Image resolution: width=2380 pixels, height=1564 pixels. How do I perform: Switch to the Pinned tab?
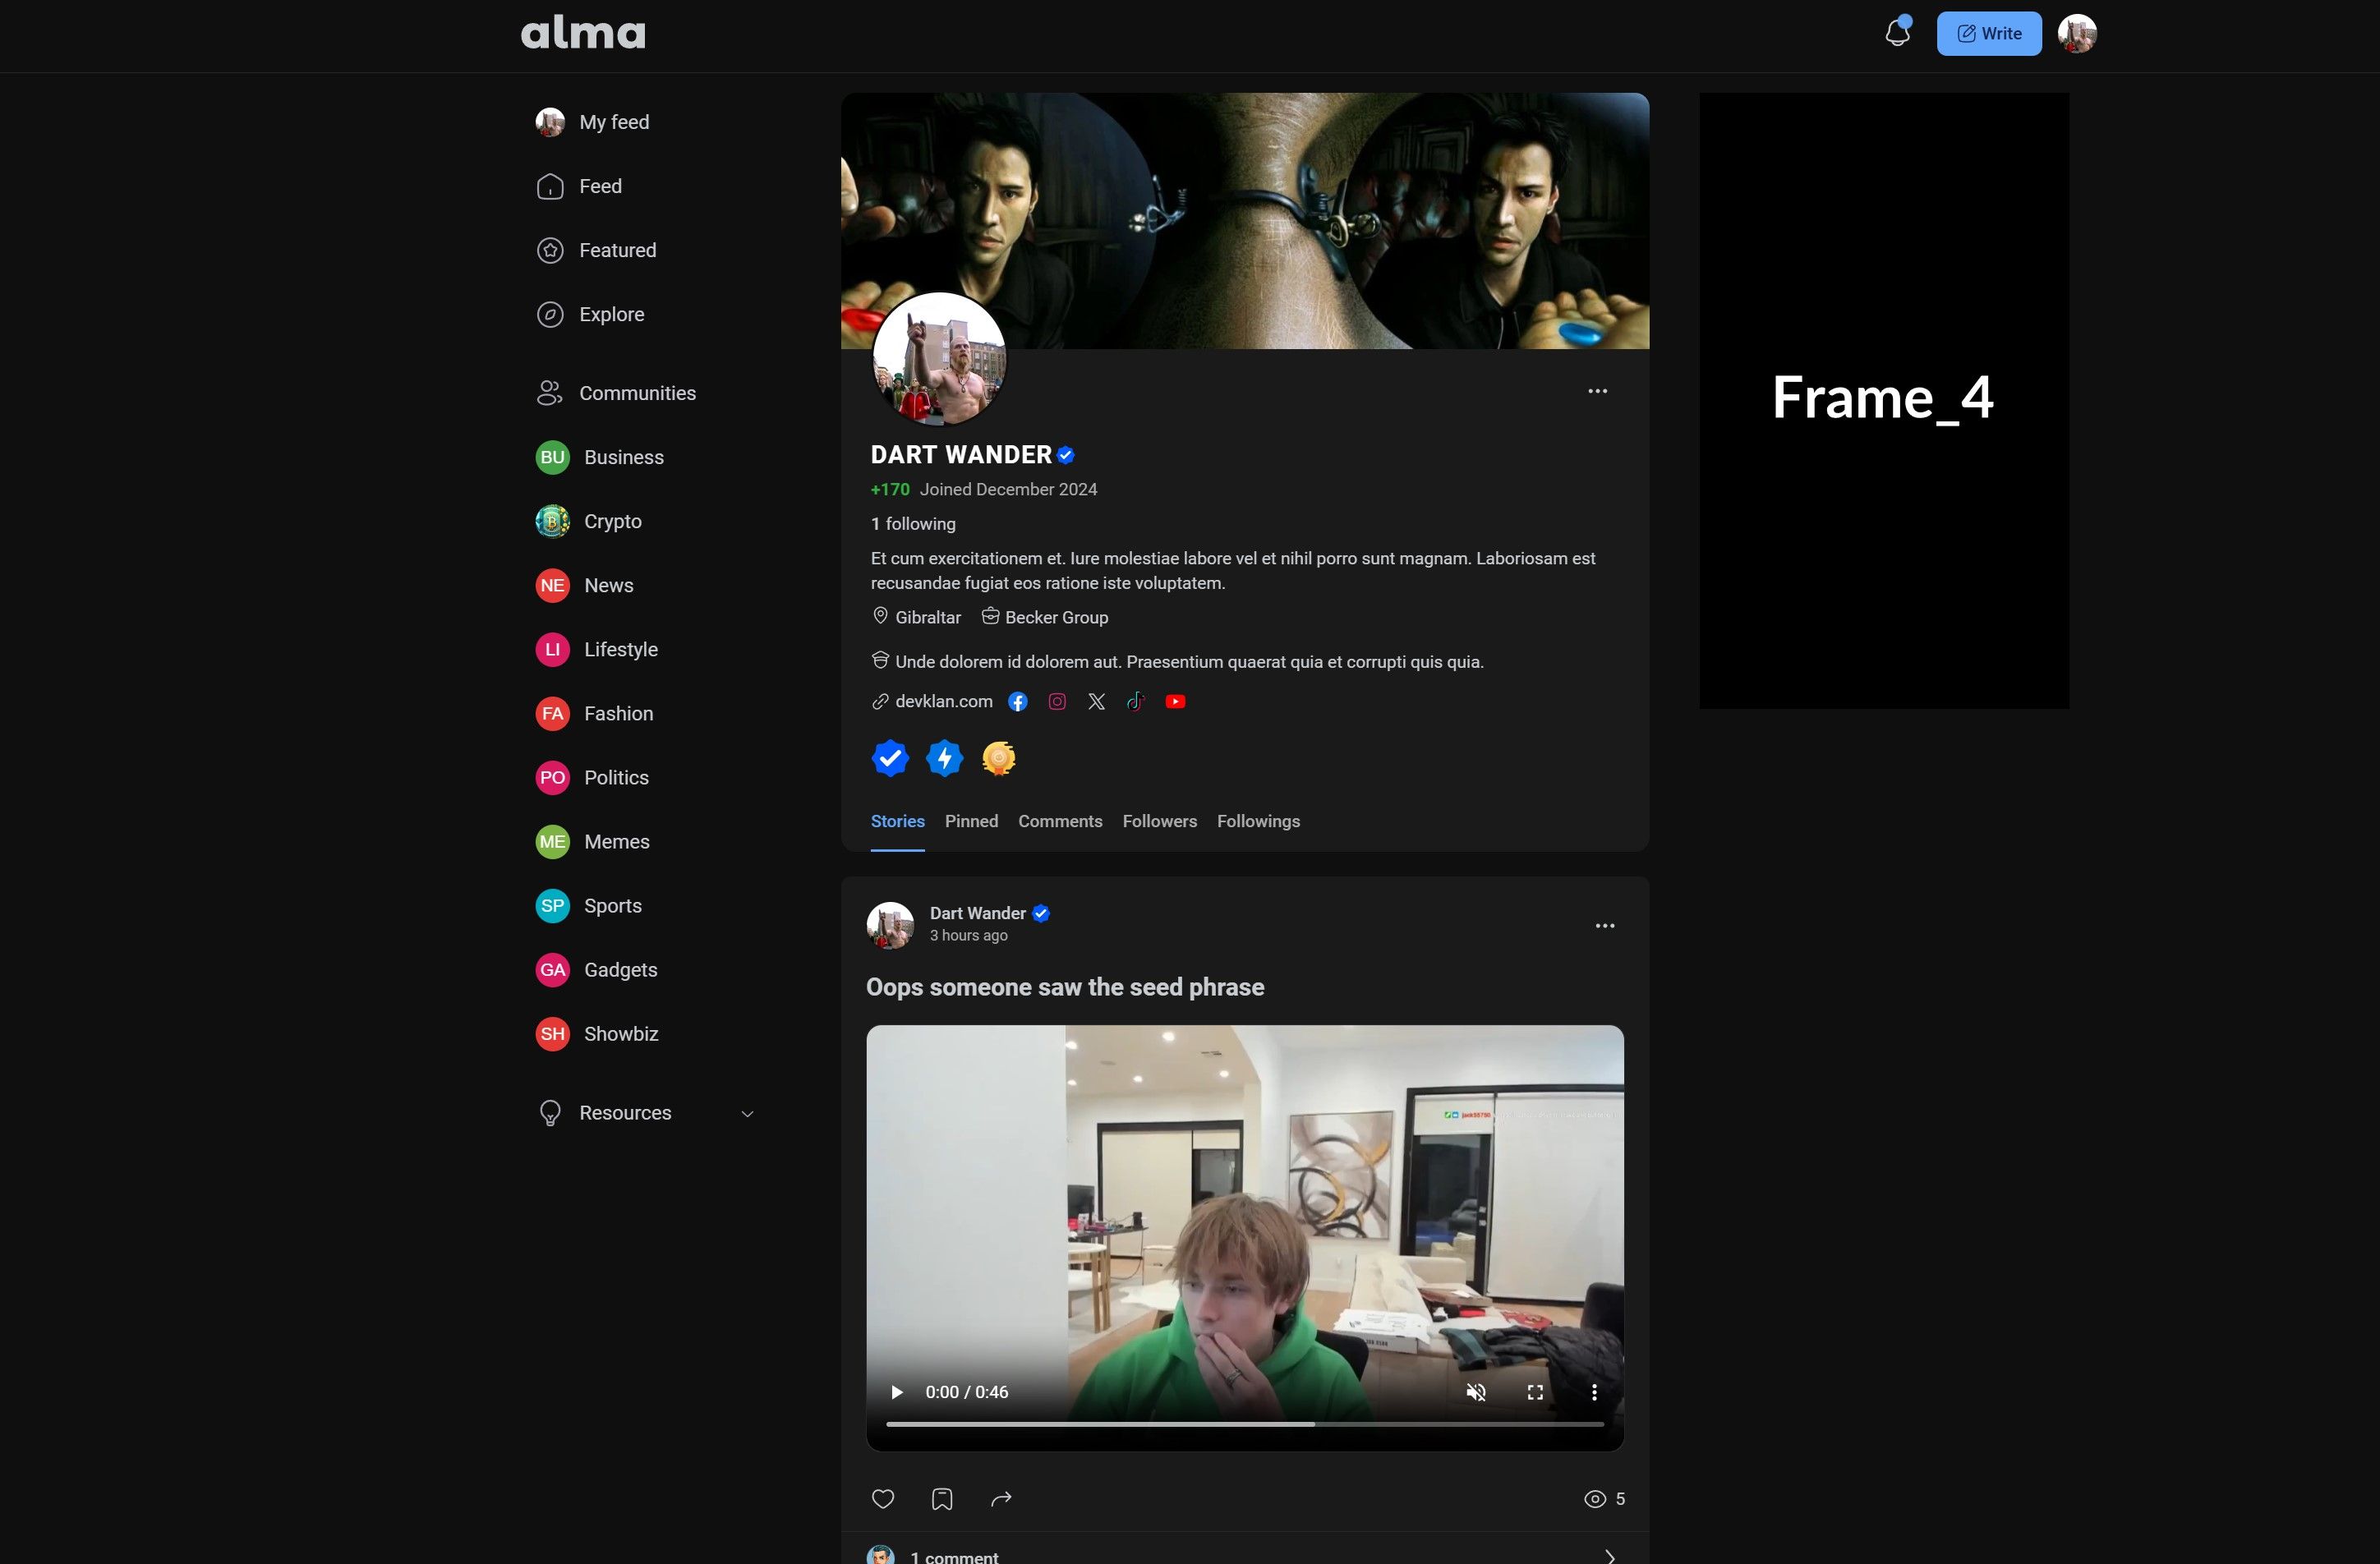click(x=971, y=821)
